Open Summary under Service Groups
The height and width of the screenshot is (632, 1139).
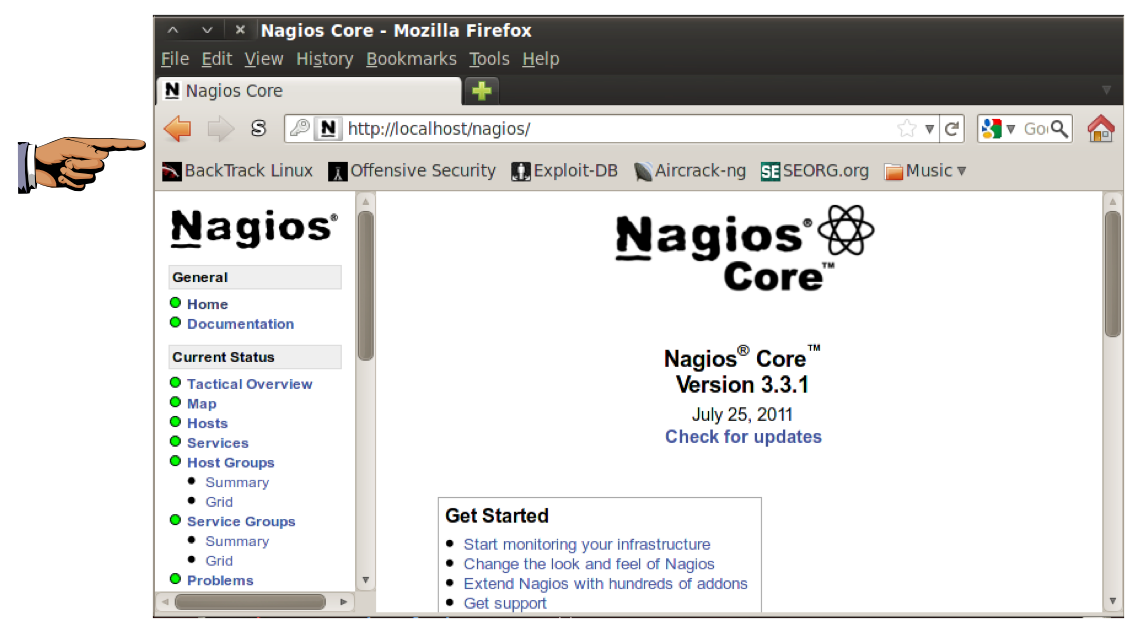tap(237, 541)
